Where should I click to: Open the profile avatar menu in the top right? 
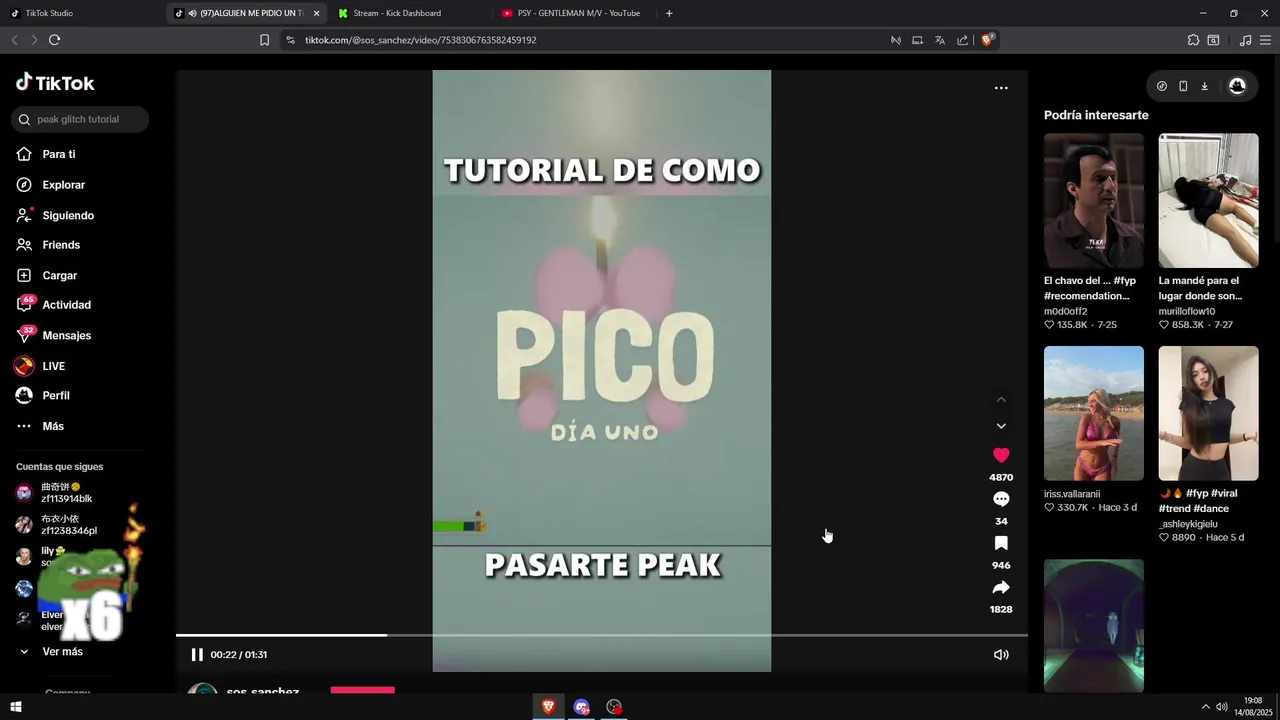click(1237, 86)
